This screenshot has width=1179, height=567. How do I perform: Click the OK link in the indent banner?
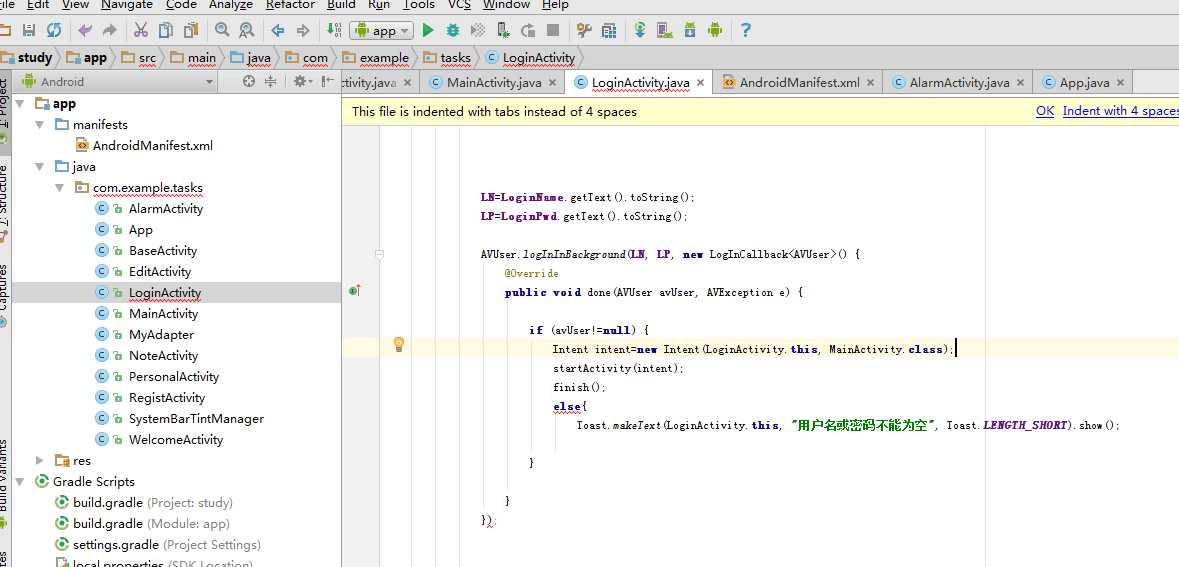[x=1044, y=111]
